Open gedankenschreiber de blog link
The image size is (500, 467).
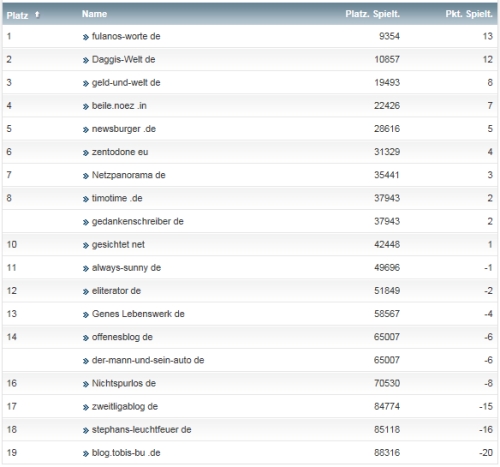(x=137, y=221)
